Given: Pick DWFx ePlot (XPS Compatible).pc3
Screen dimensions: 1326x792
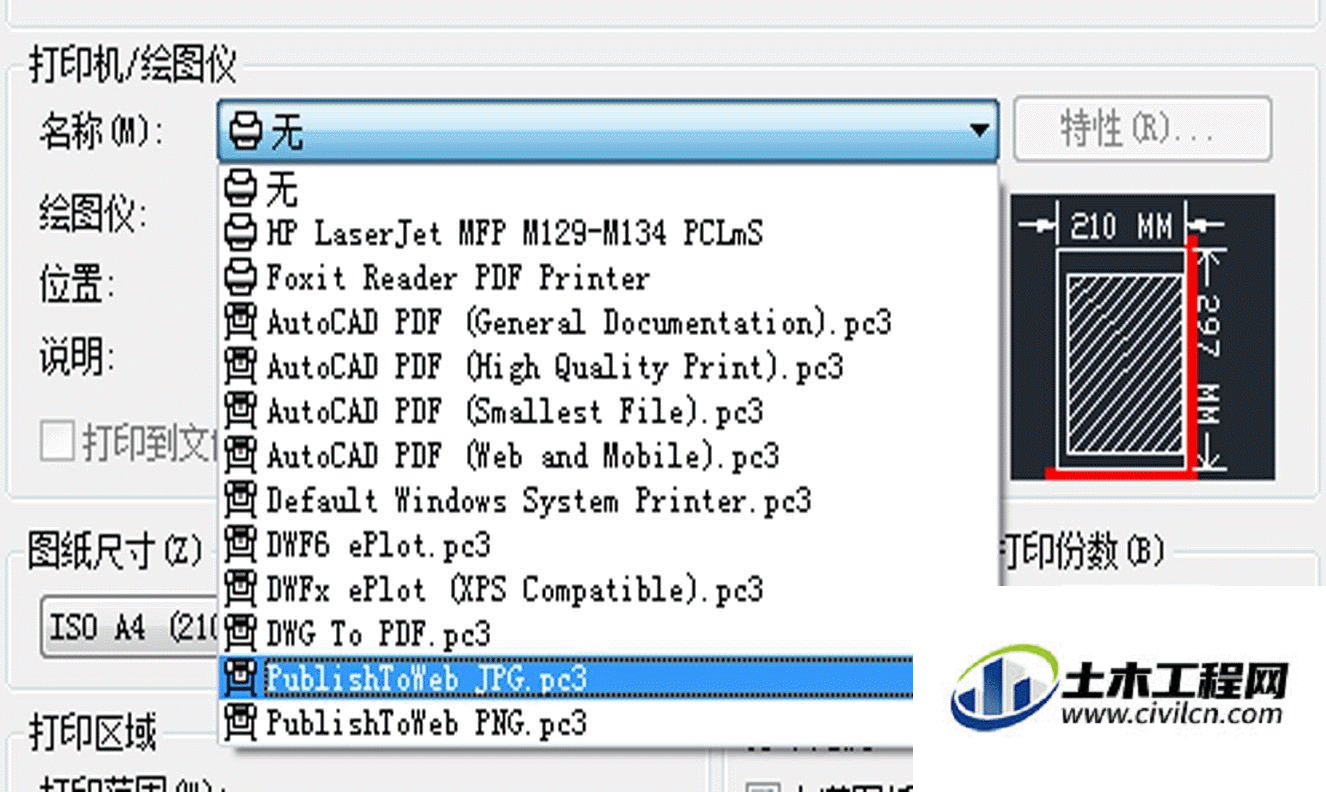Looking at the screenshot, I should pyautogui.click(x=609, y=589).
